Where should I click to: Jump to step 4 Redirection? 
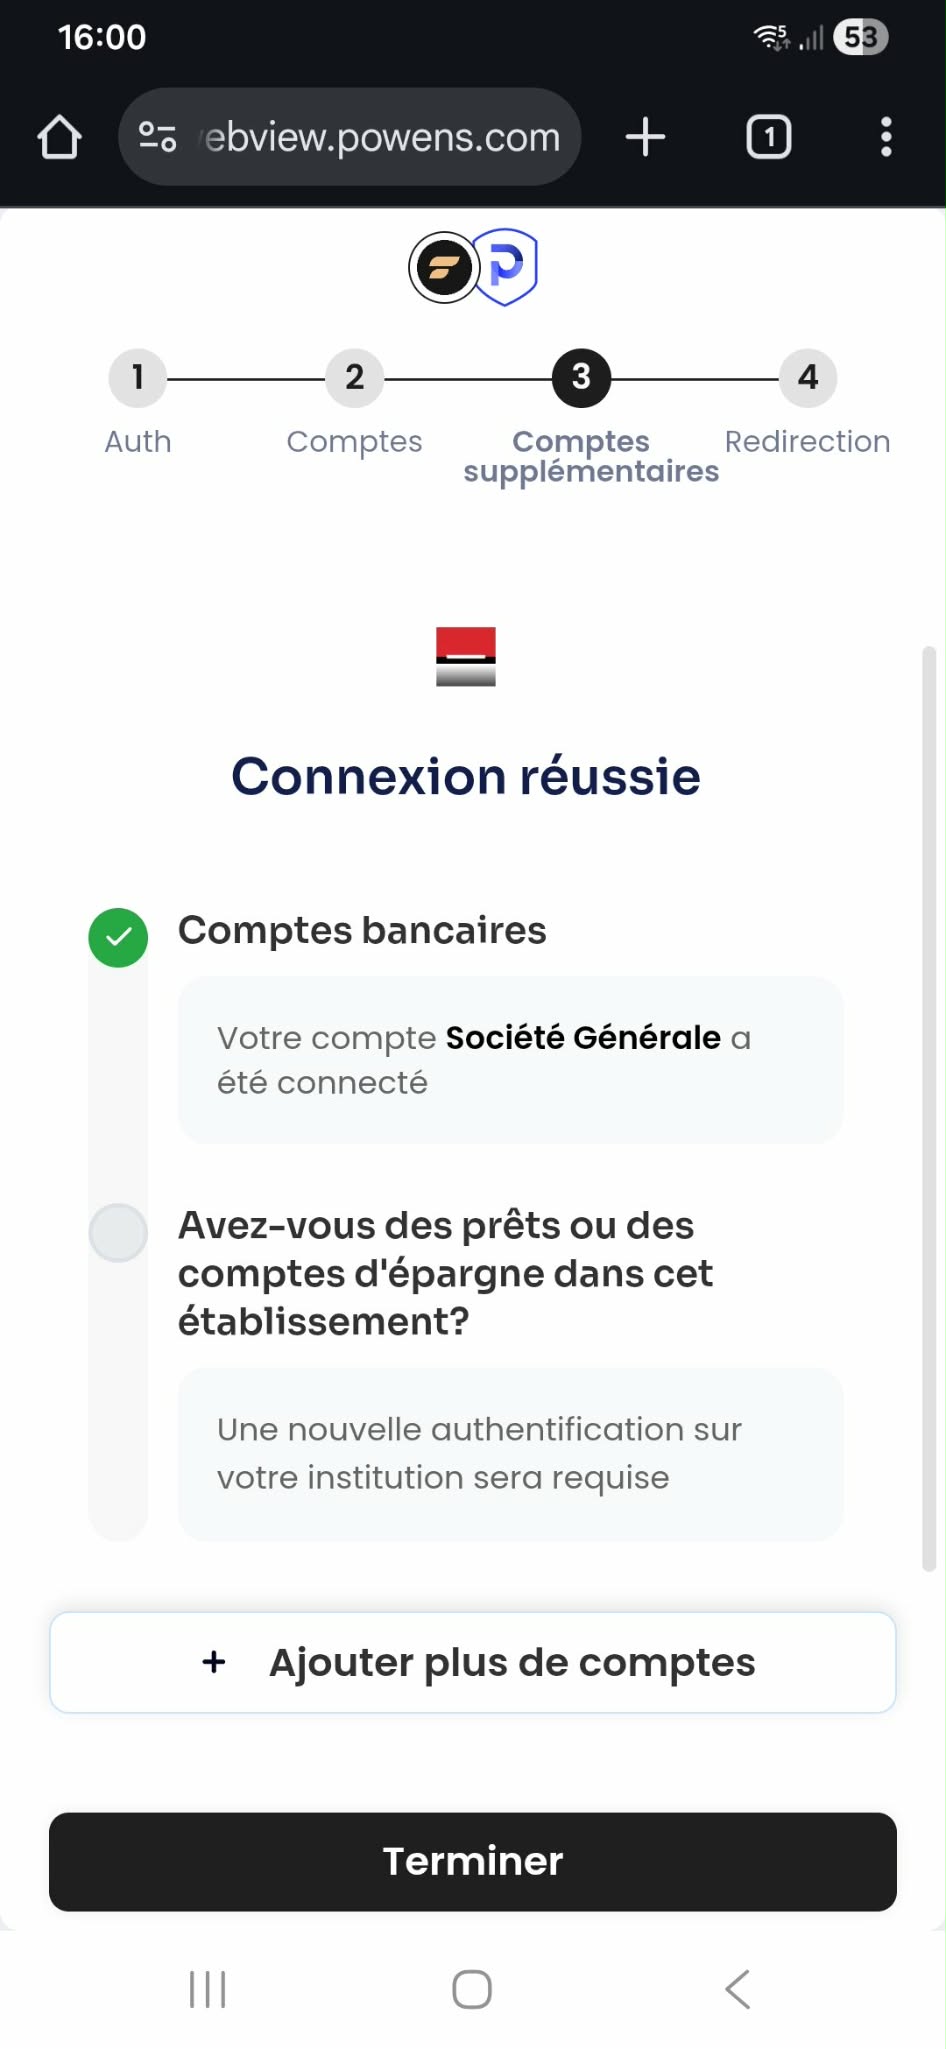click(808, 378)
